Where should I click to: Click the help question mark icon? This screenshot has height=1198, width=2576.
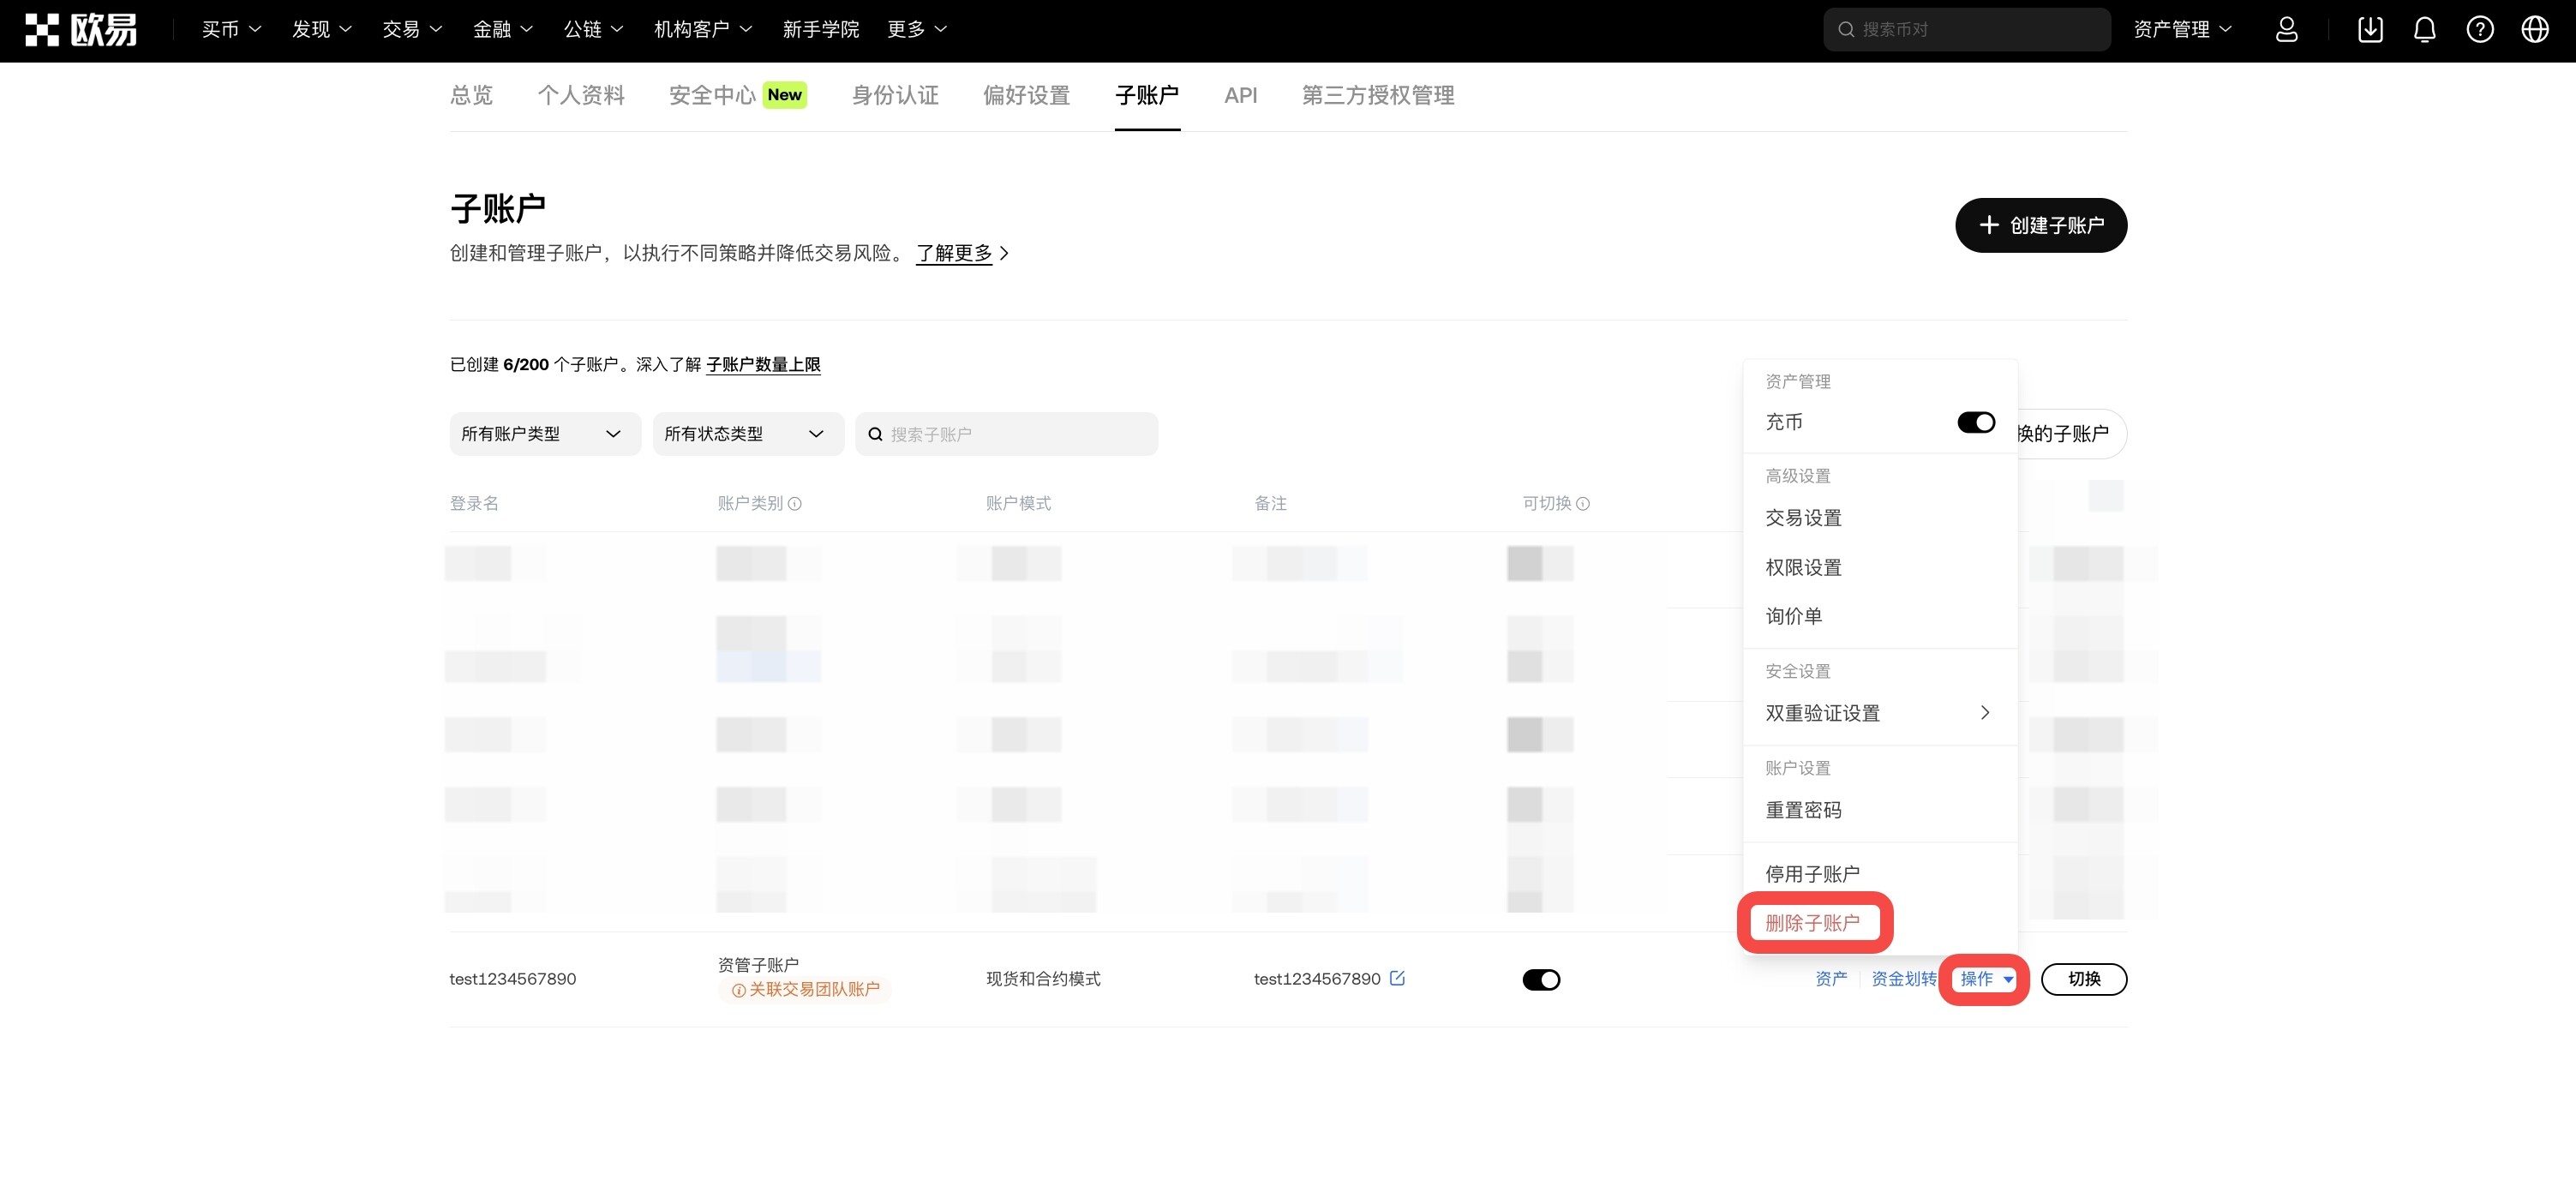(2479, 30)
